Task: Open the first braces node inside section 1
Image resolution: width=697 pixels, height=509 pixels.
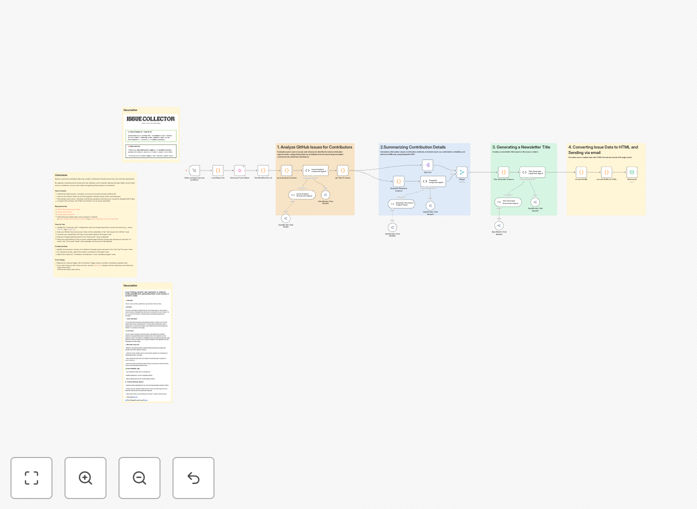Action: coord(287,170)
